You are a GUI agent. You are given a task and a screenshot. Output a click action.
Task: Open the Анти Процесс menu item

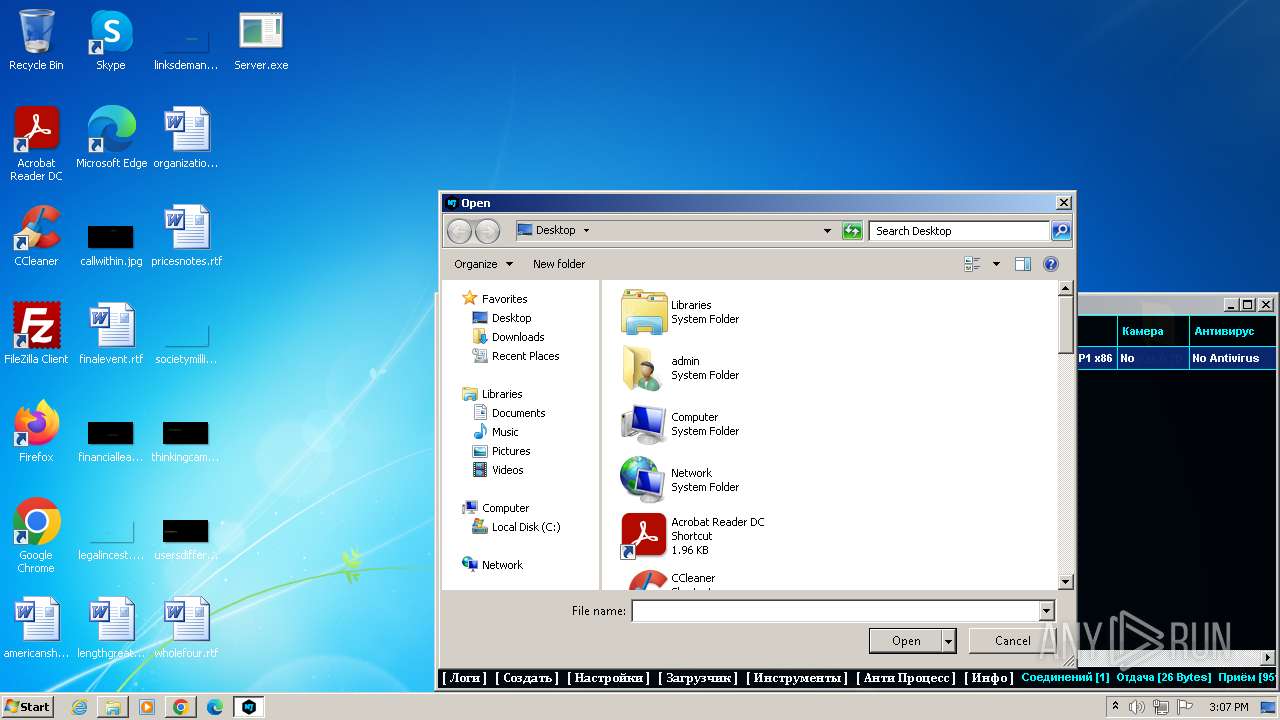[906, 678]
